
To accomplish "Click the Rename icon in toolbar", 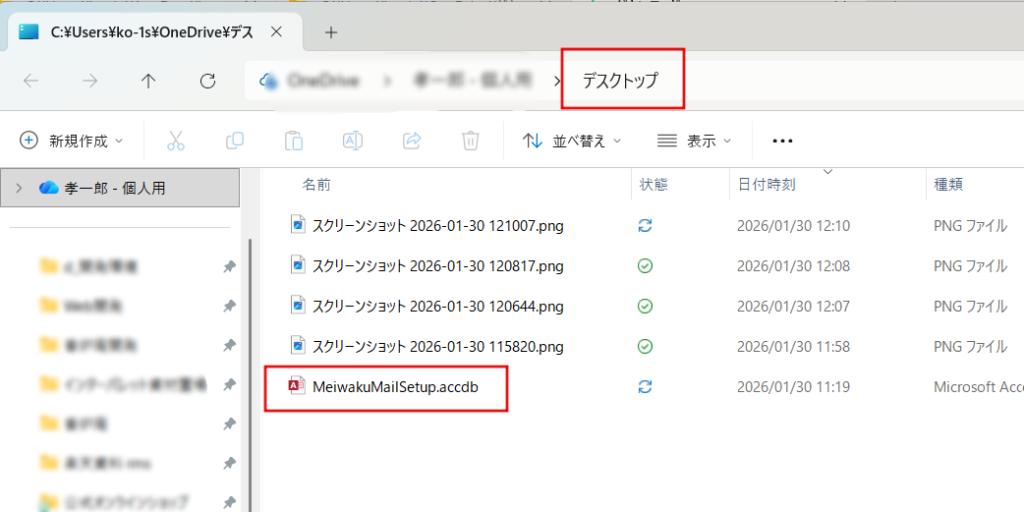I will (x=352, y=141).
